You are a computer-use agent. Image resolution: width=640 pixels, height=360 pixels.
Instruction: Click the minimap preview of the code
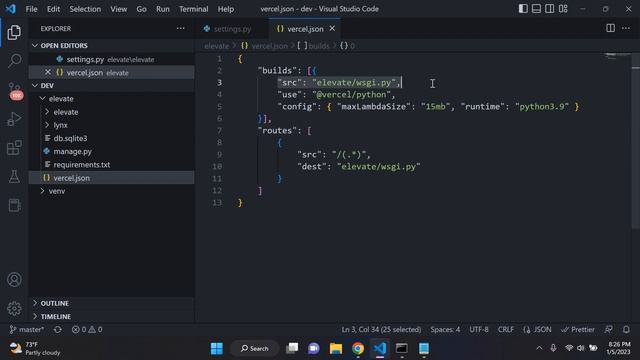616,57
